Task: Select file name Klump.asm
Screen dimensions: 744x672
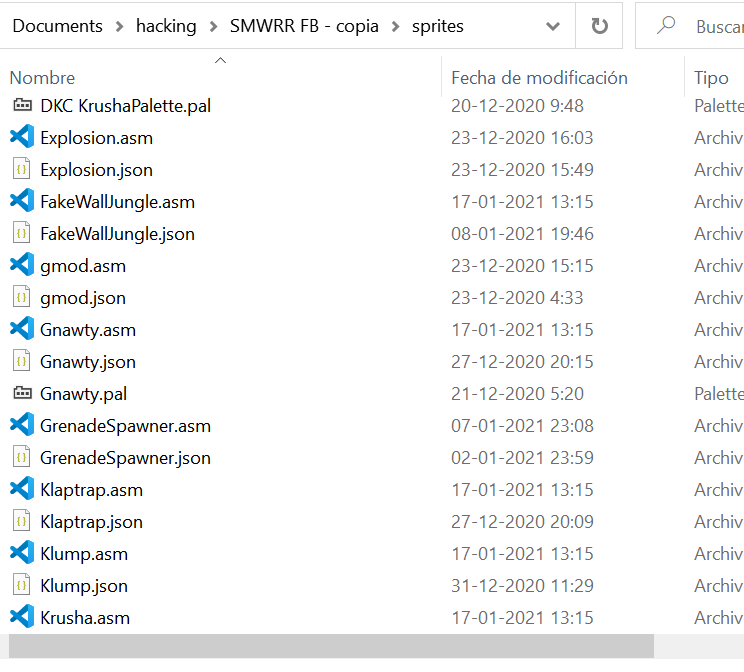Action: (84, 554)
